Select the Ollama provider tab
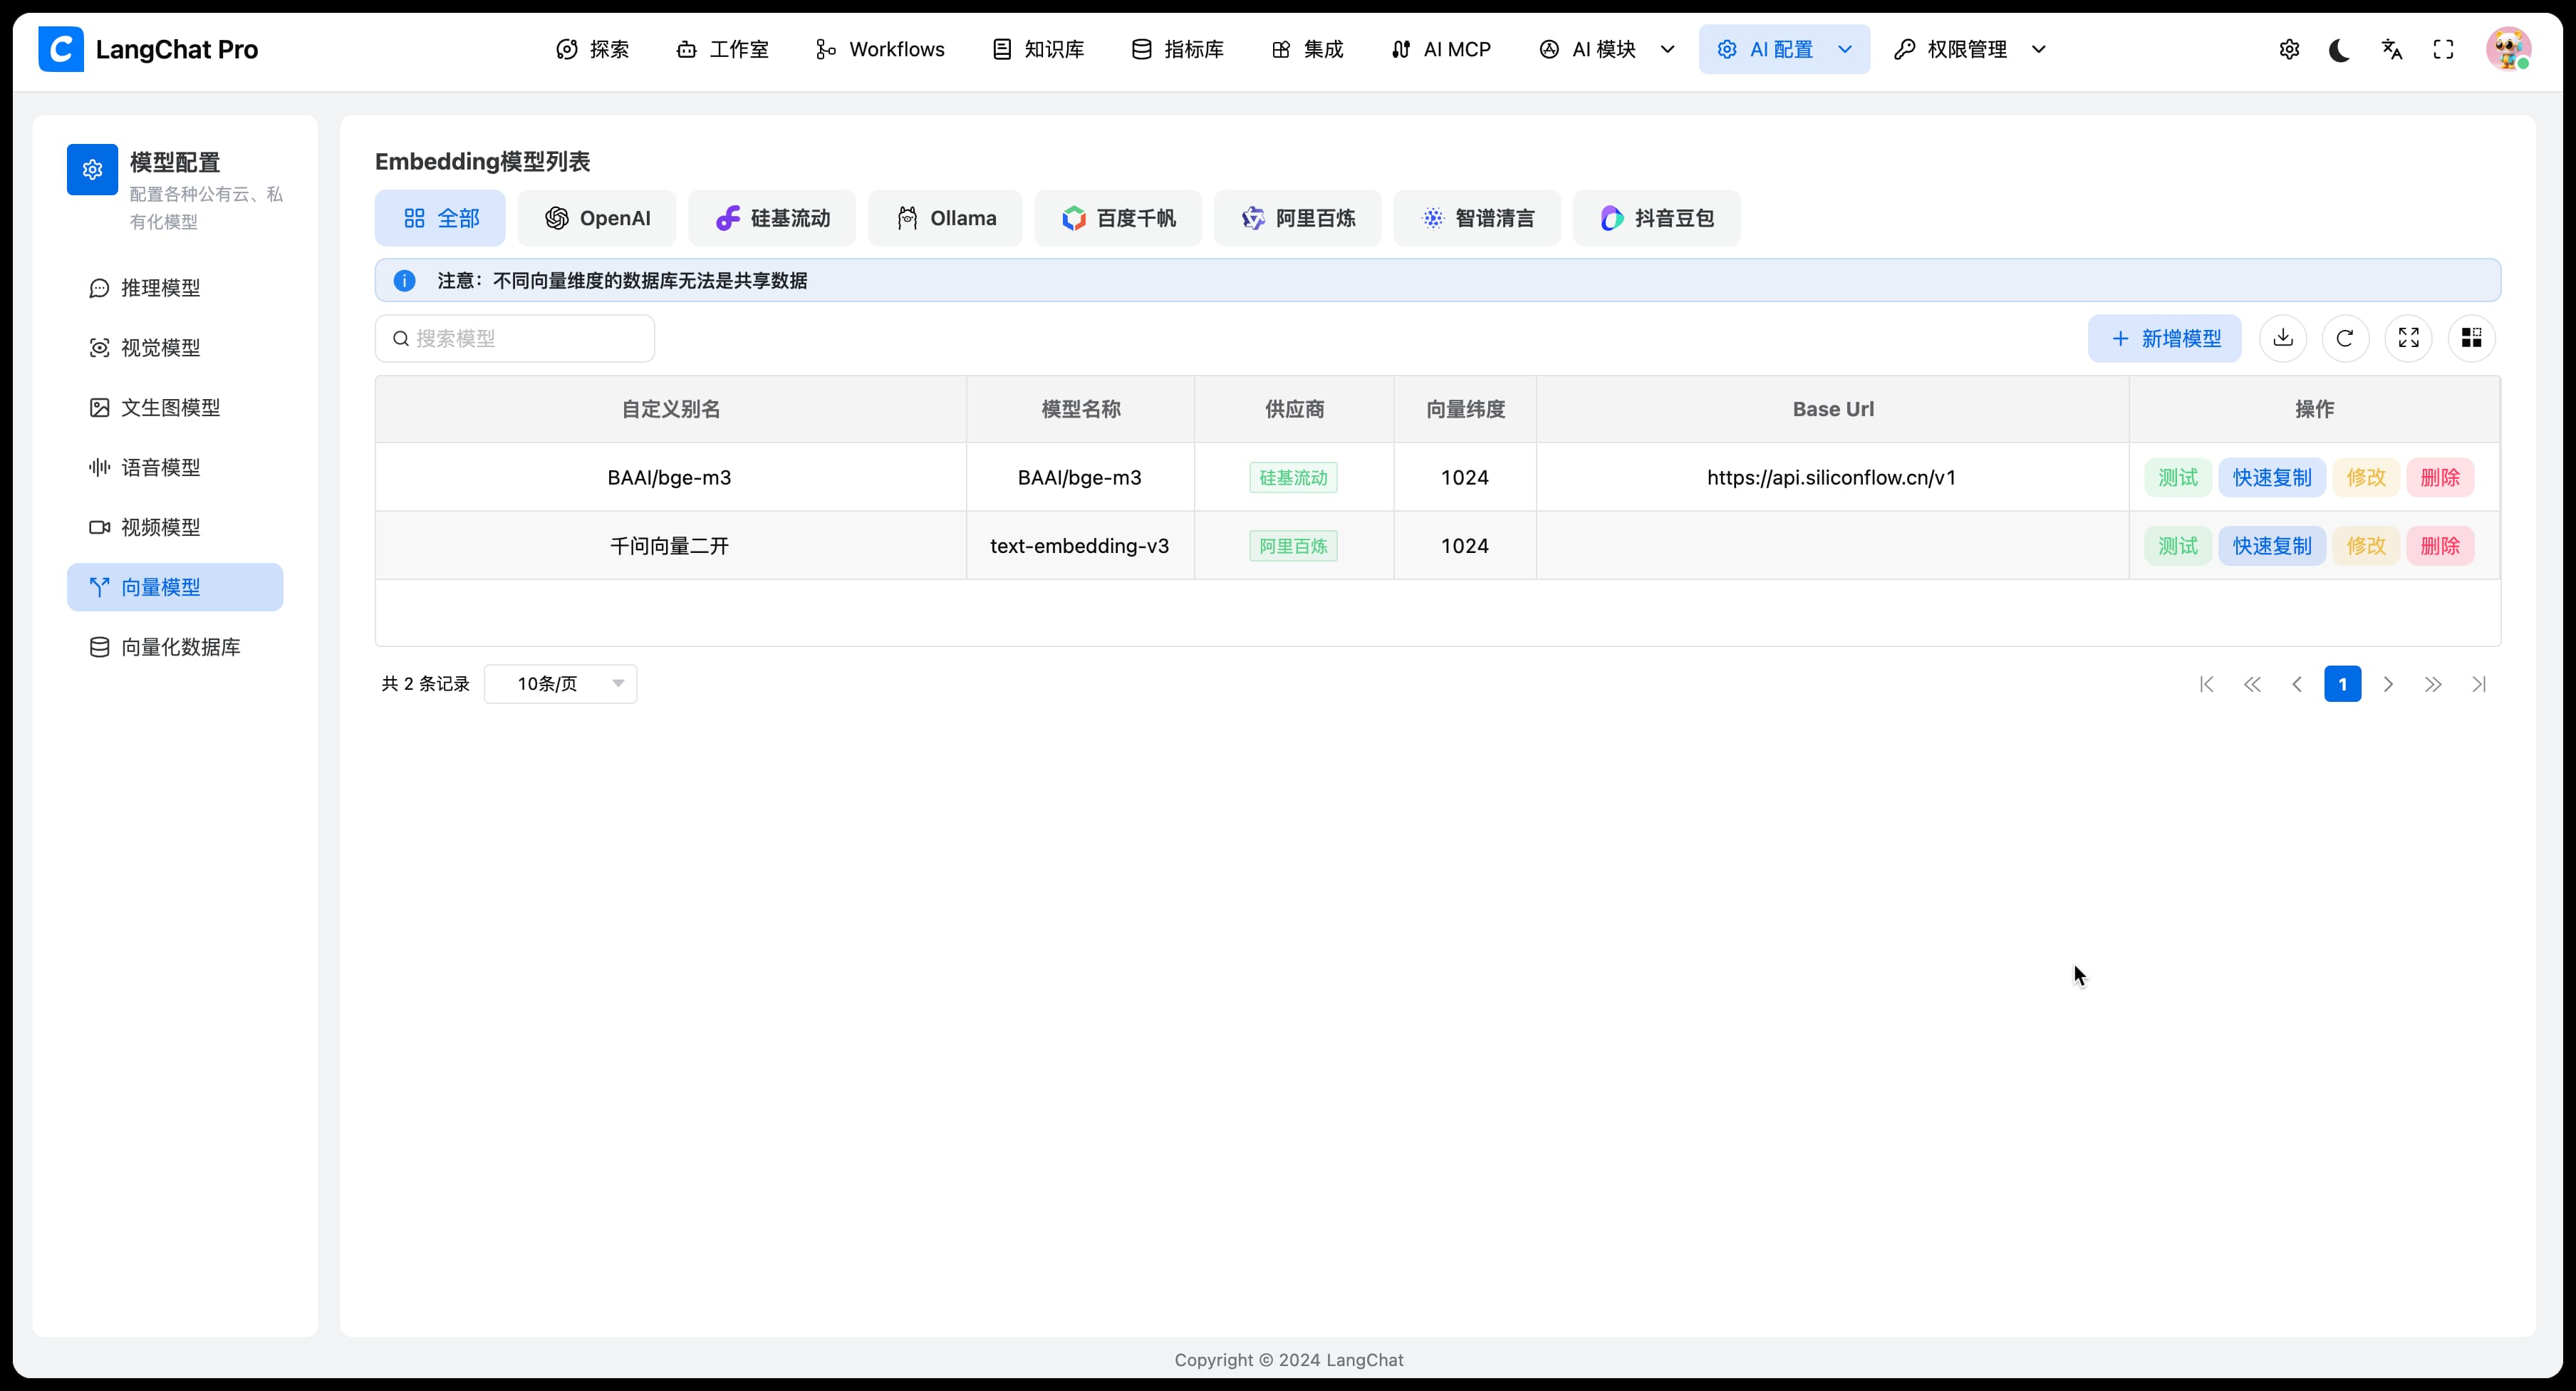Image resolution: width=2576 pixels, height=1391 pixels. point(945,218)
